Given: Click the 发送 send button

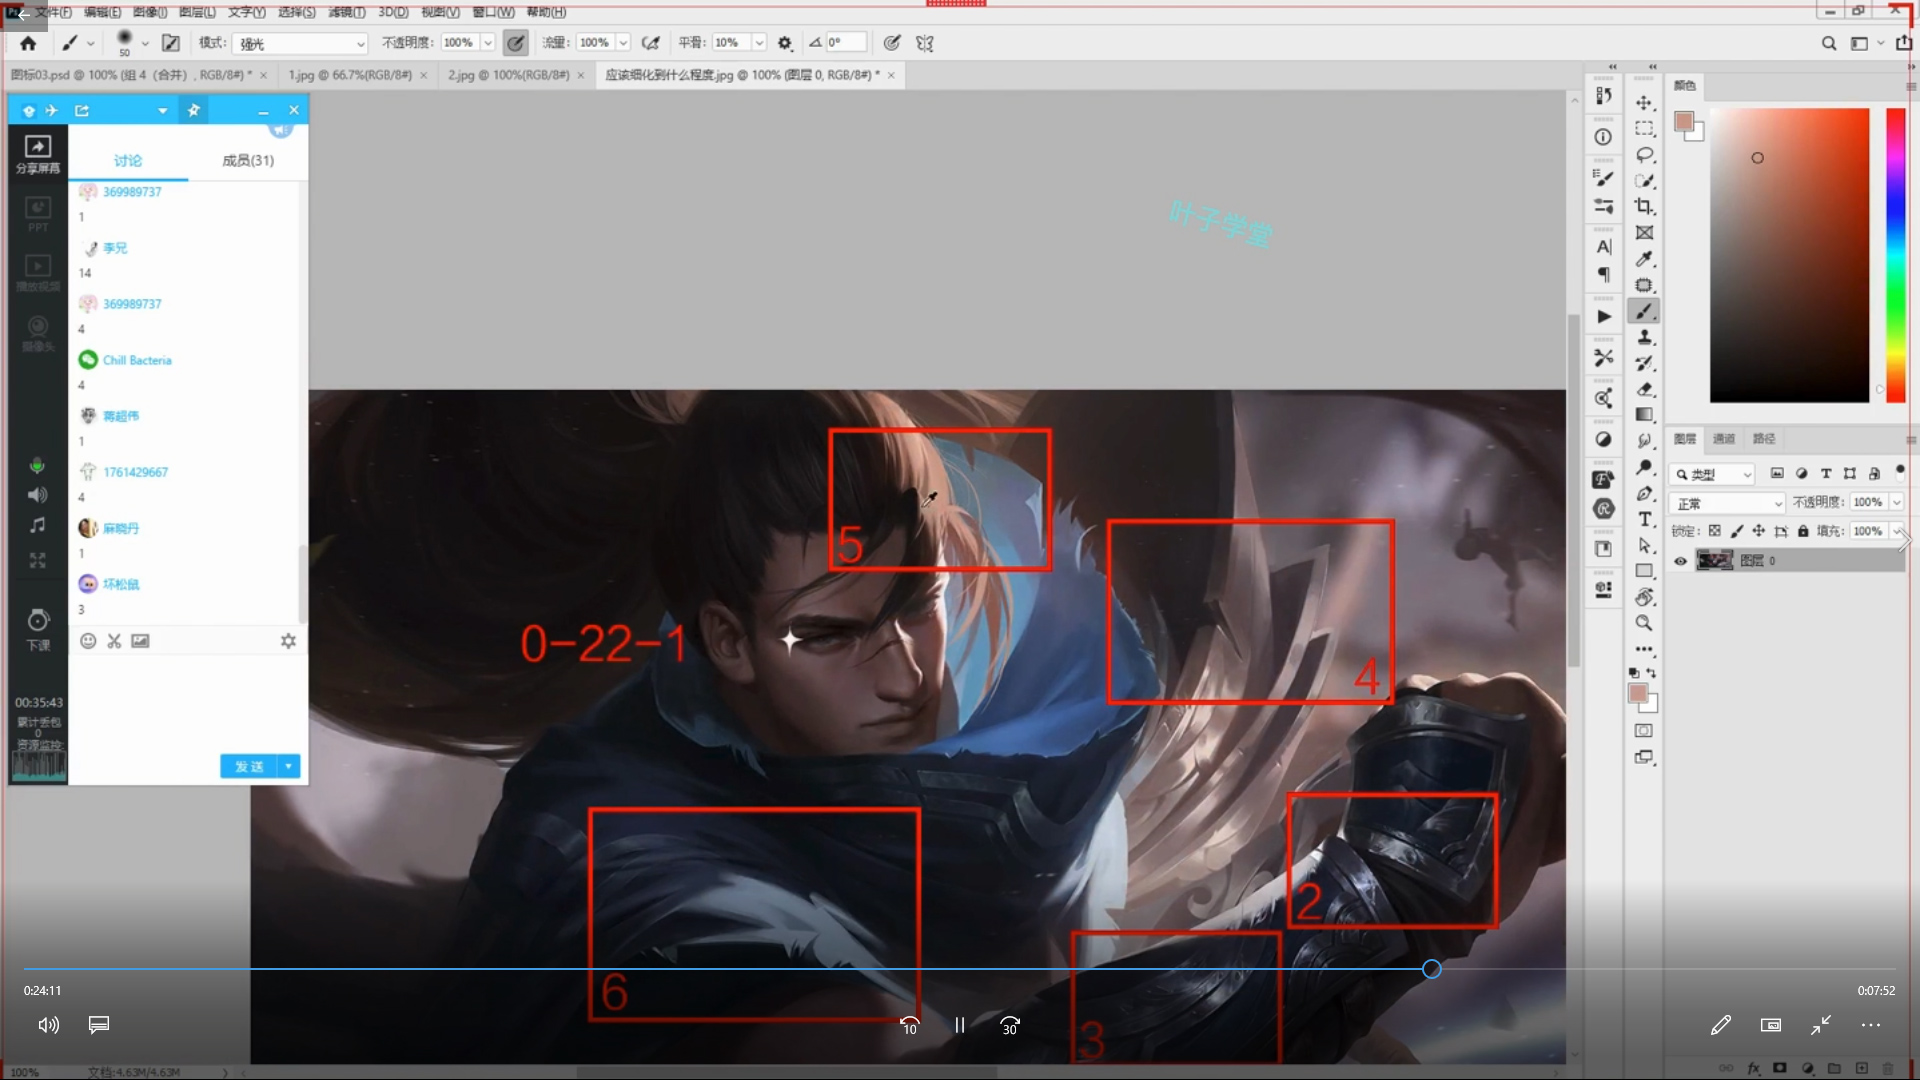Looking at the screenshot, I should pos(249,766).
